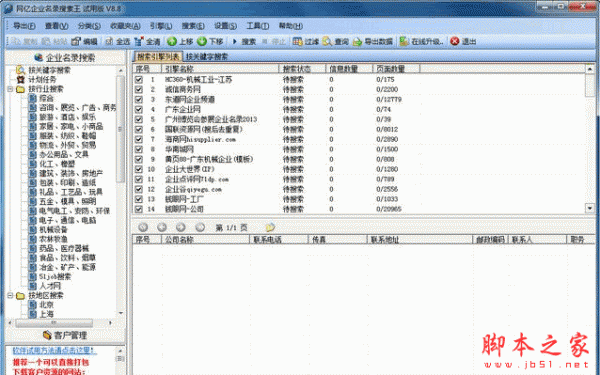This screenshot has width=600, height=375.
Task: Open the 查看(V) menu
Action: (57, 26)
